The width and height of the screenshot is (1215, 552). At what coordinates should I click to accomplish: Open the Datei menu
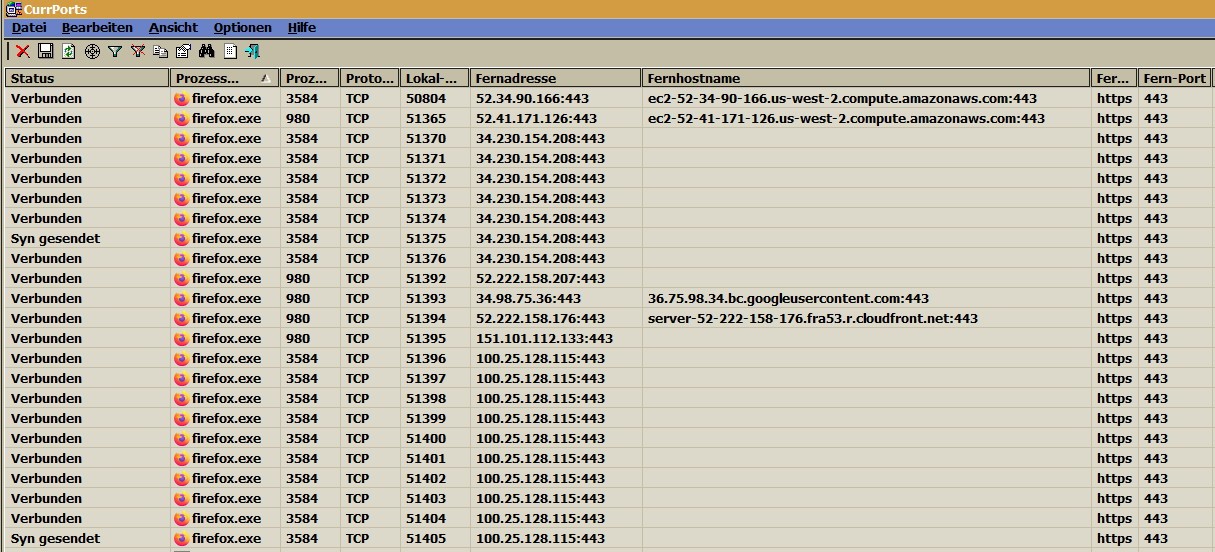pyautogui.click(x=29, y=28)
